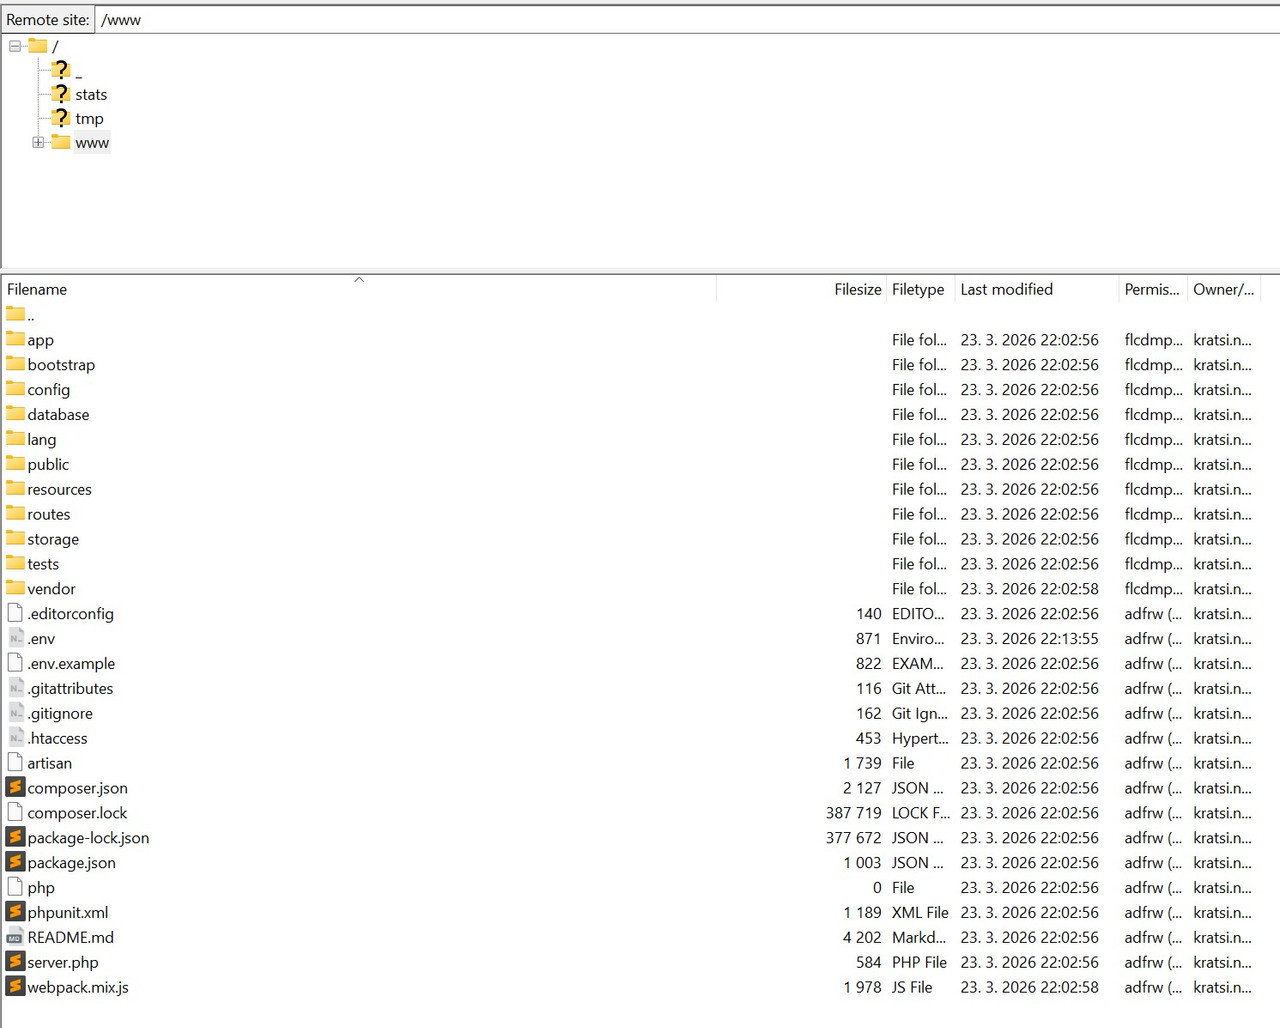
Task: Select the www folder in the tree
Action: coord(92,142)
